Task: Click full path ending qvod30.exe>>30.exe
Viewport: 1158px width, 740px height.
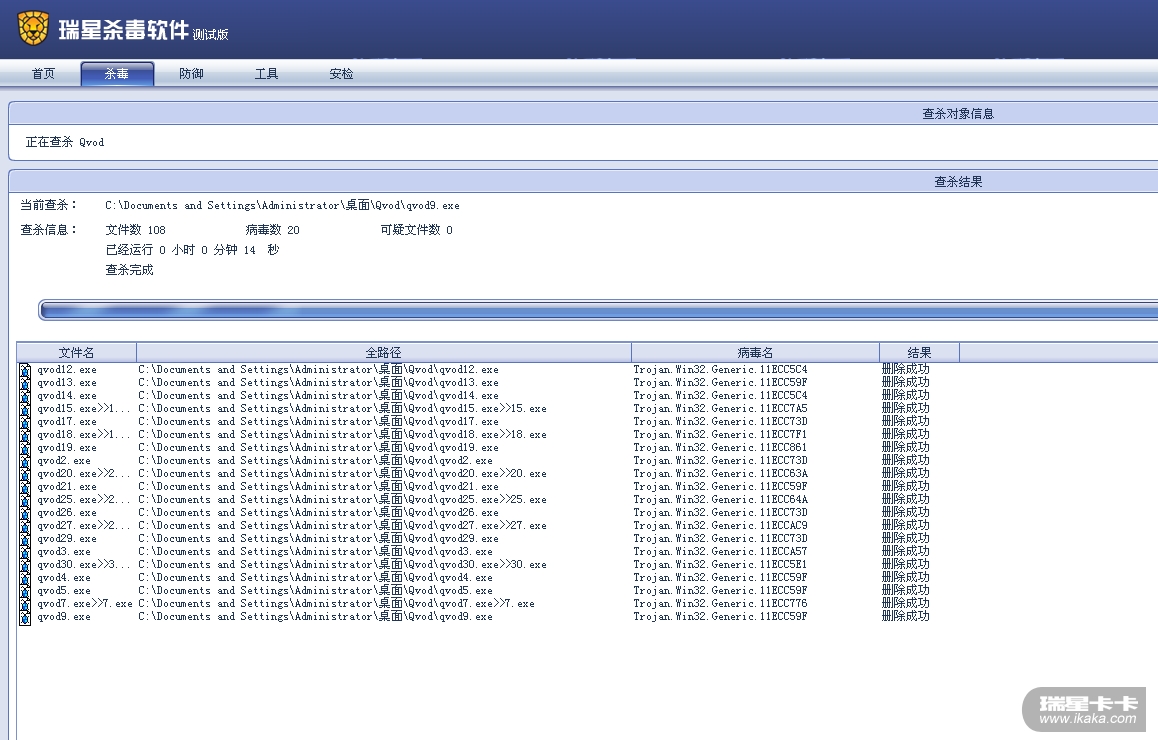Action: [x=342, y=565]
